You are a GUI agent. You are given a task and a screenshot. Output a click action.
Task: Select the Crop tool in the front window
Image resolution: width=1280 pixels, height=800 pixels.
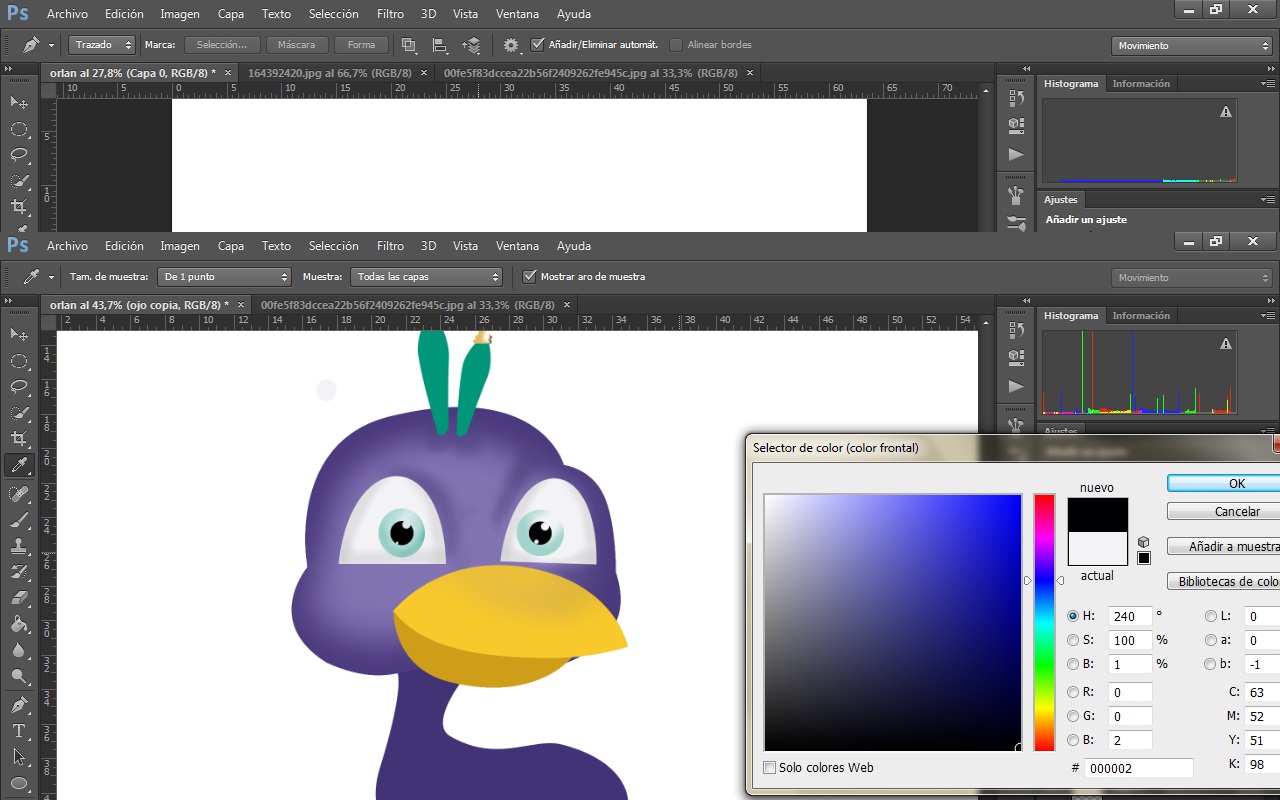pos(19,439)
